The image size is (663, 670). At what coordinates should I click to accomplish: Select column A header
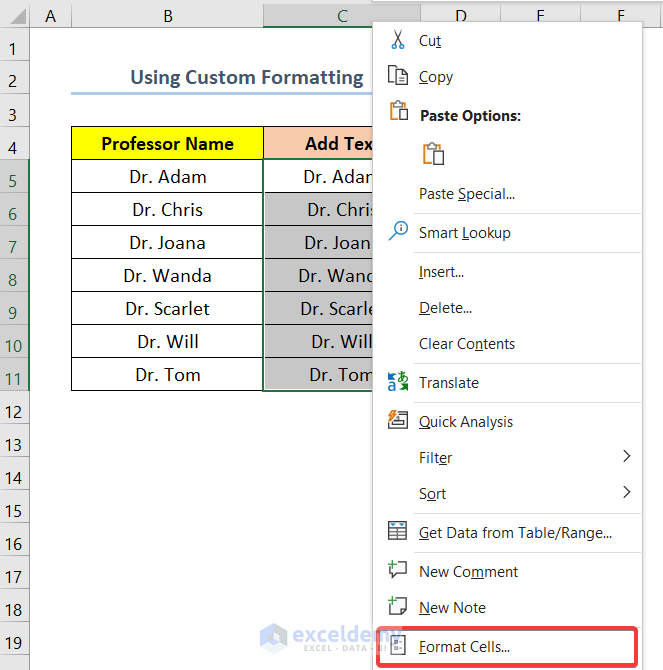[x=50, y=16]
